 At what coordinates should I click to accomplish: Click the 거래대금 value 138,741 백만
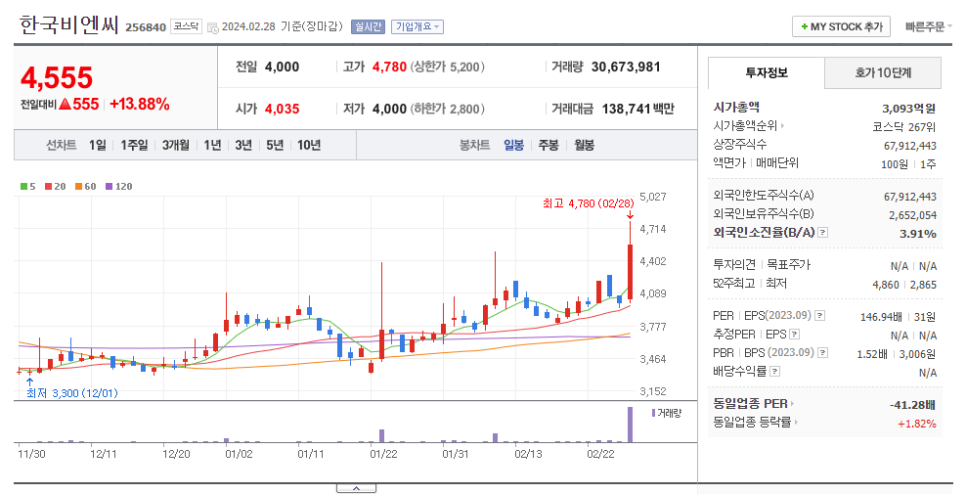tap(638, 109)
